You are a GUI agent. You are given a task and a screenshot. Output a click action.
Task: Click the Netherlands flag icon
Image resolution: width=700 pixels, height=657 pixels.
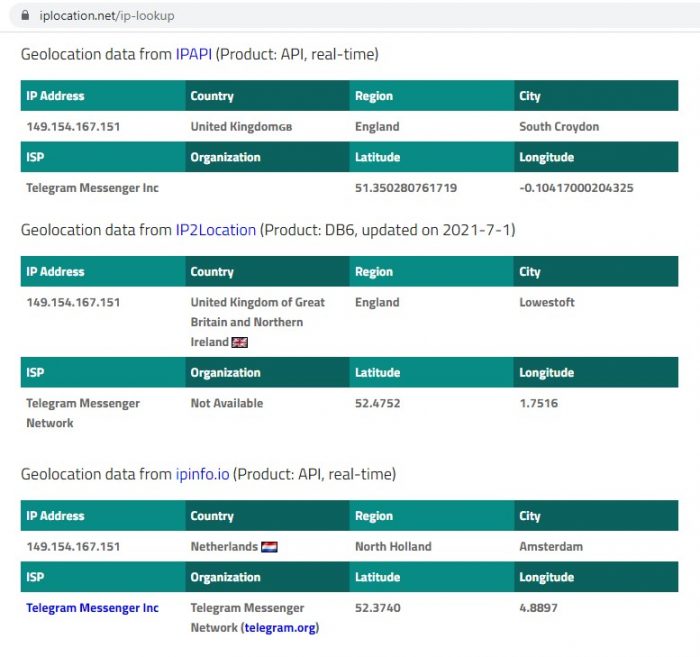(269, 547)
